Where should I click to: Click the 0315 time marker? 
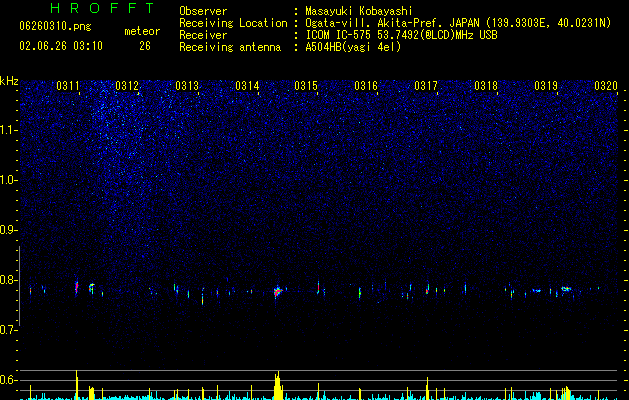306,86
